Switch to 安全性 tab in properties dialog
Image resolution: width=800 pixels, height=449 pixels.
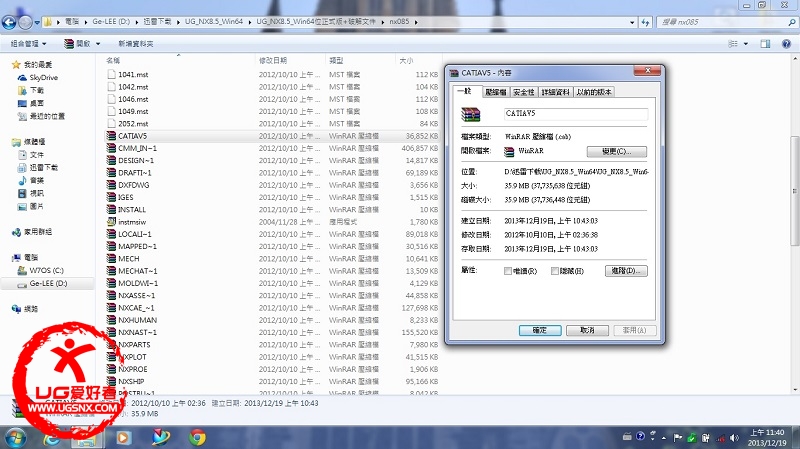point(523,92)
